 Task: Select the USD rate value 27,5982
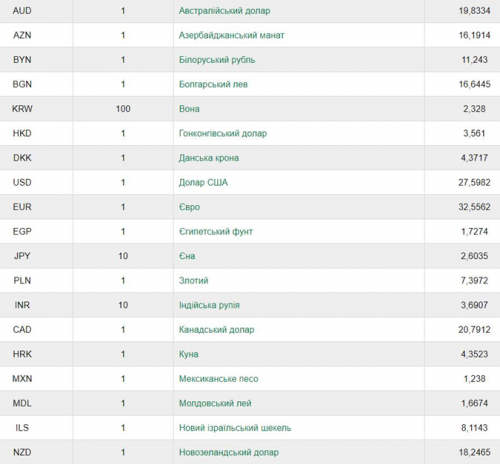click(474, 183)
